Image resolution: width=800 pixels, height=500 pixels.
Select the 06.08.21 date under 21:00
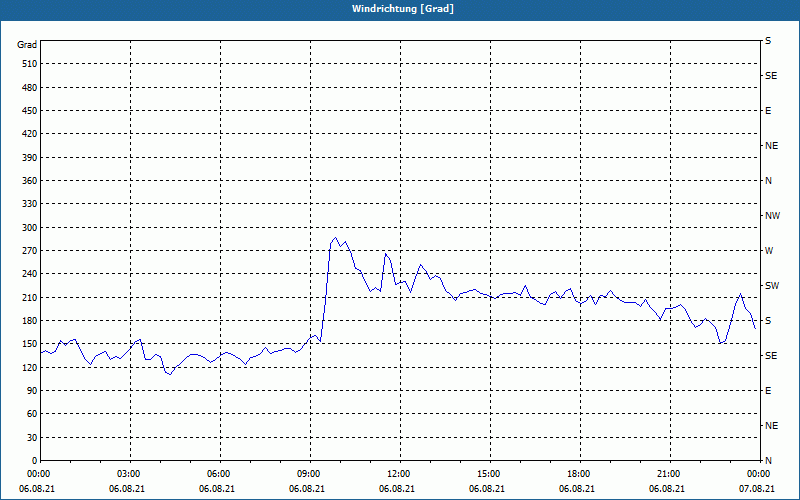(x=667, y=489)
